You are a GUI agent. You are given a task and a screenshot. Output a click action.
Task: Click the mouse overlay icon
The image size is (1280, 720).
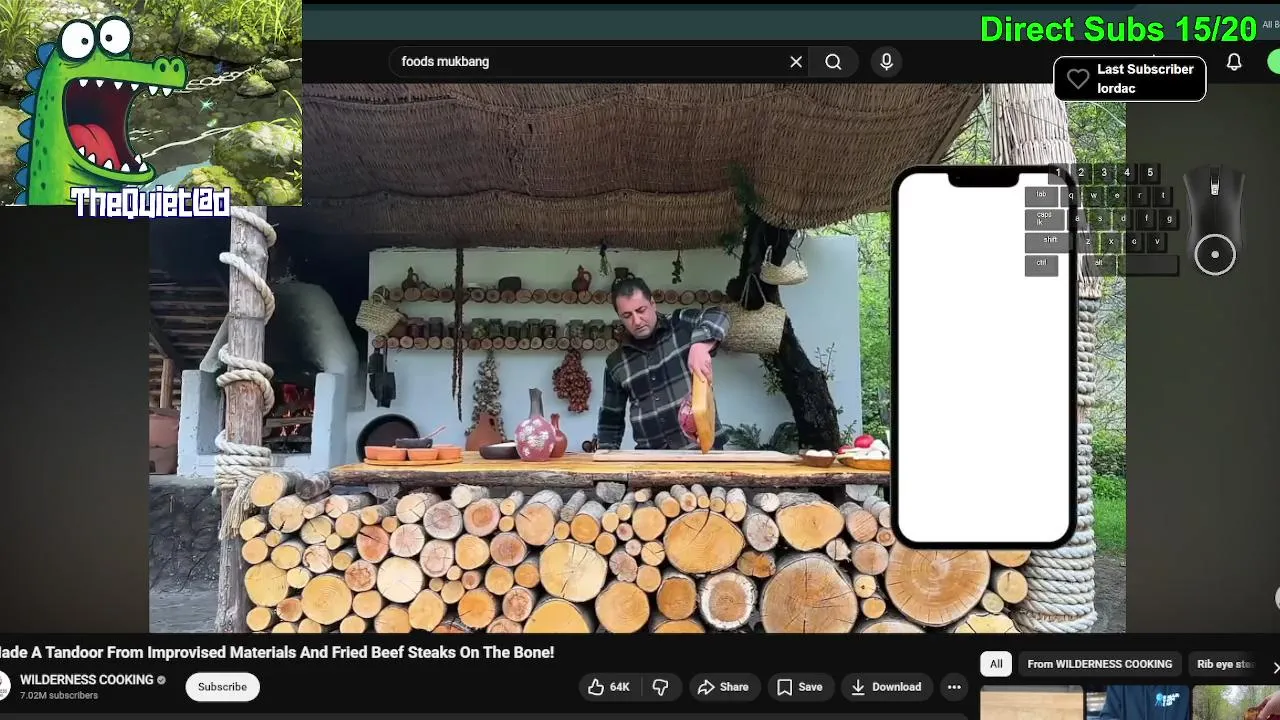coord(1215,222)
